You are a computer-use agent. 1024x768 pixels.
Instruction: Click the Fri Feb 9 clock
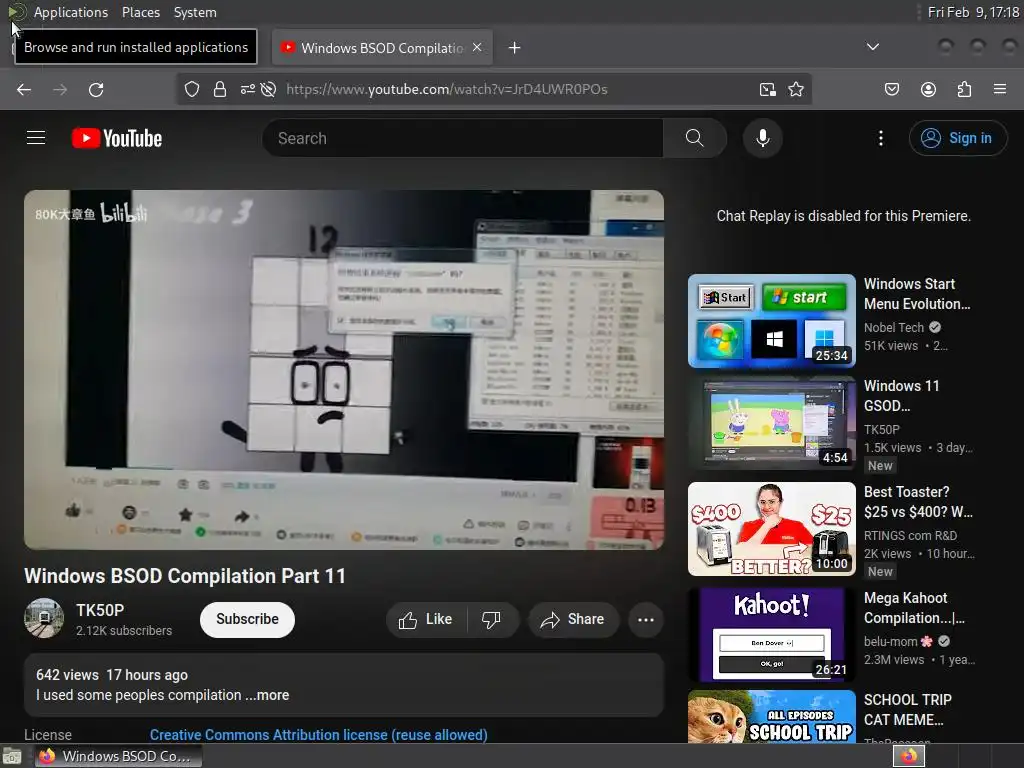(x=973, y=12)
